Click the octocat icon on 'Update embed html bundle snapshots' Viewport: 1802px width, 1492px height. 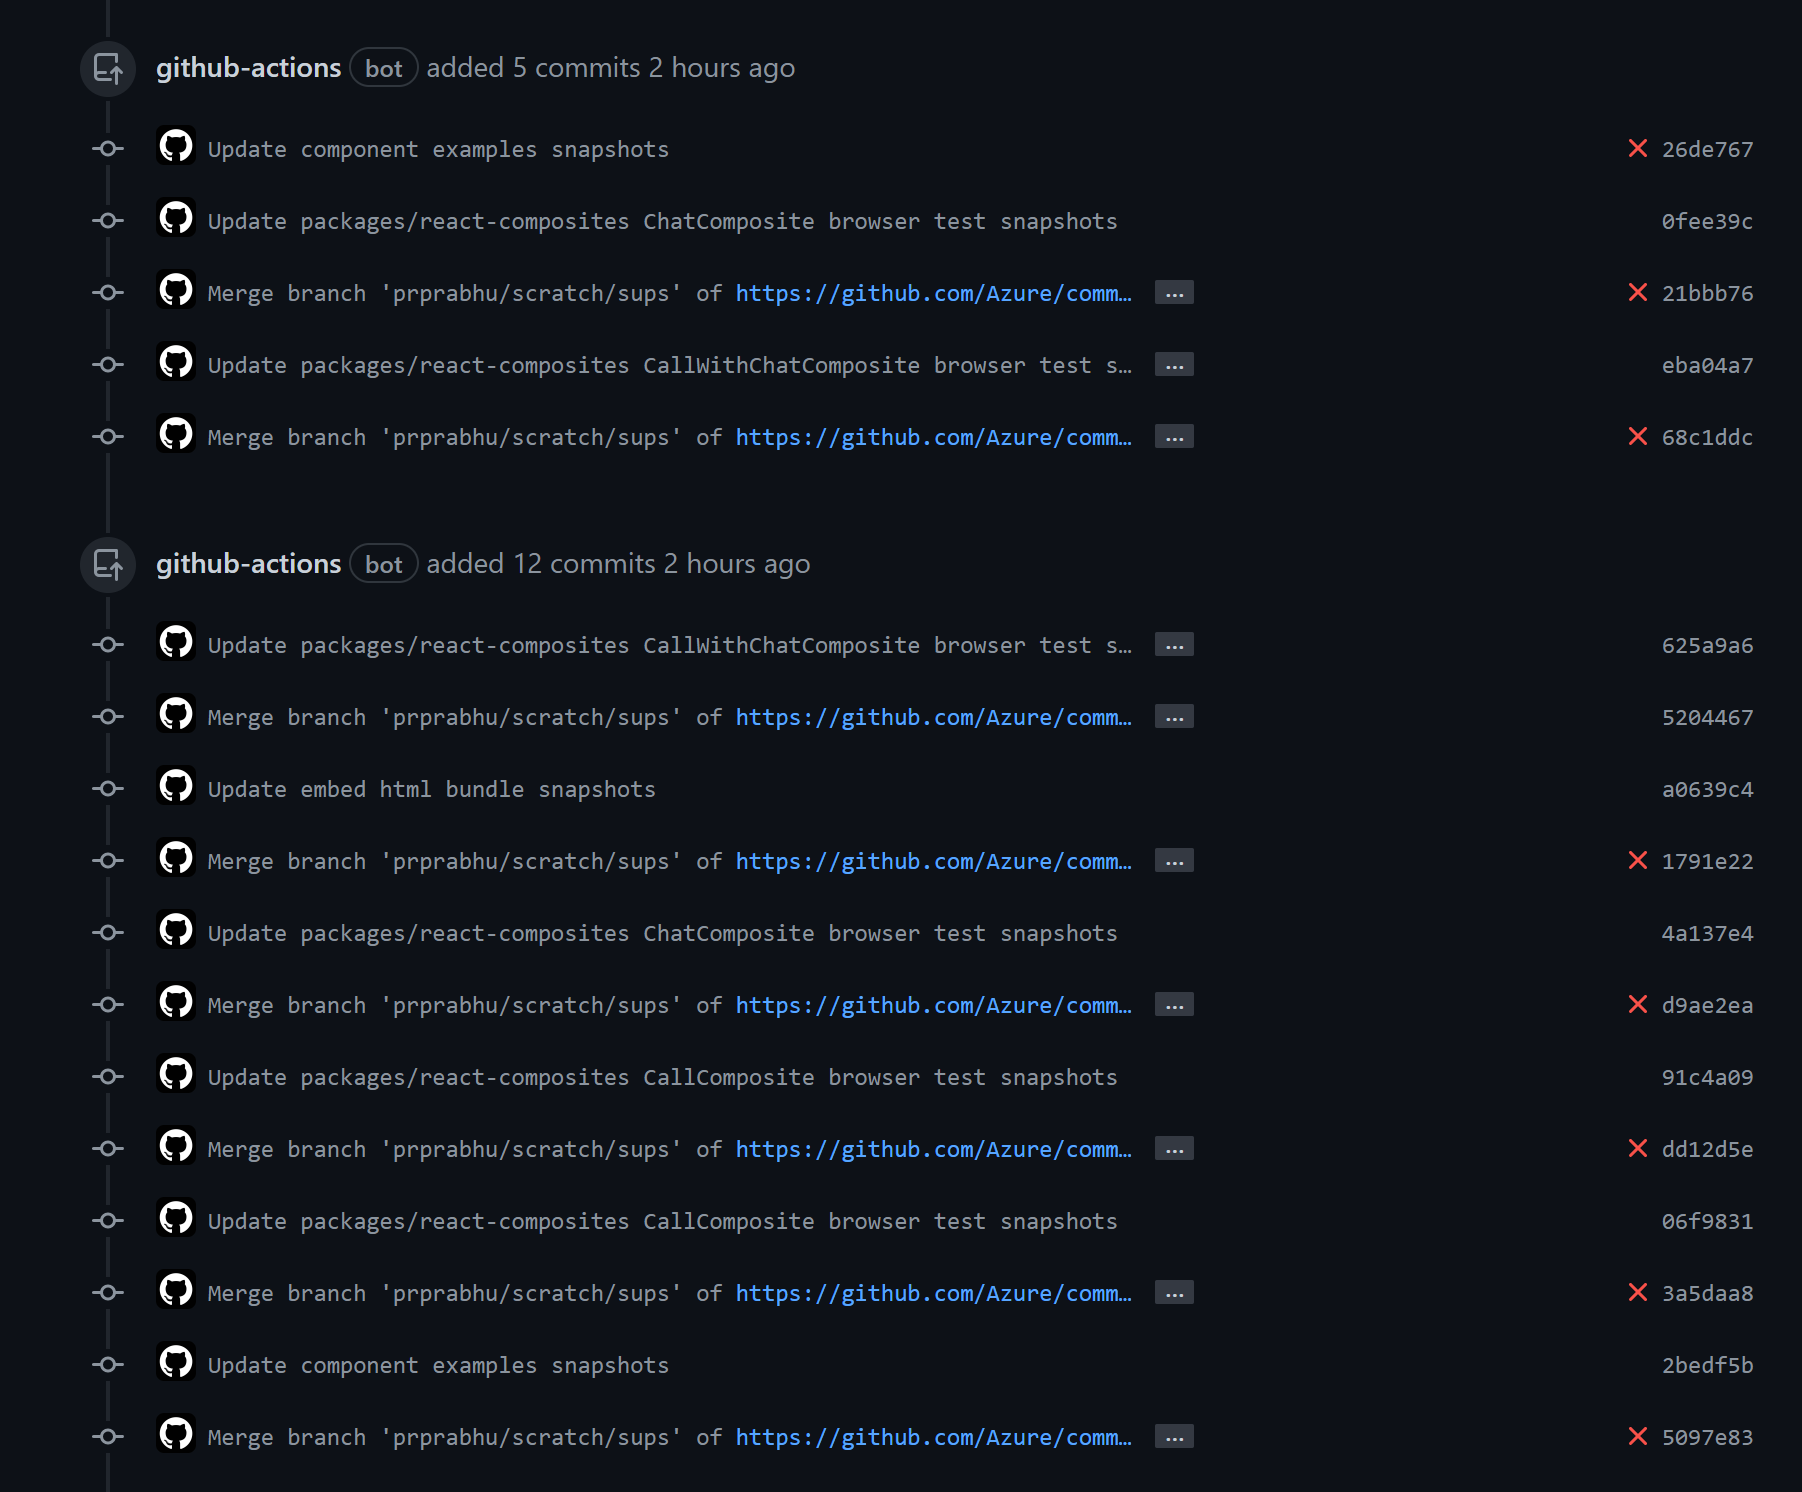pyautogui.click(x=176, y=788)
